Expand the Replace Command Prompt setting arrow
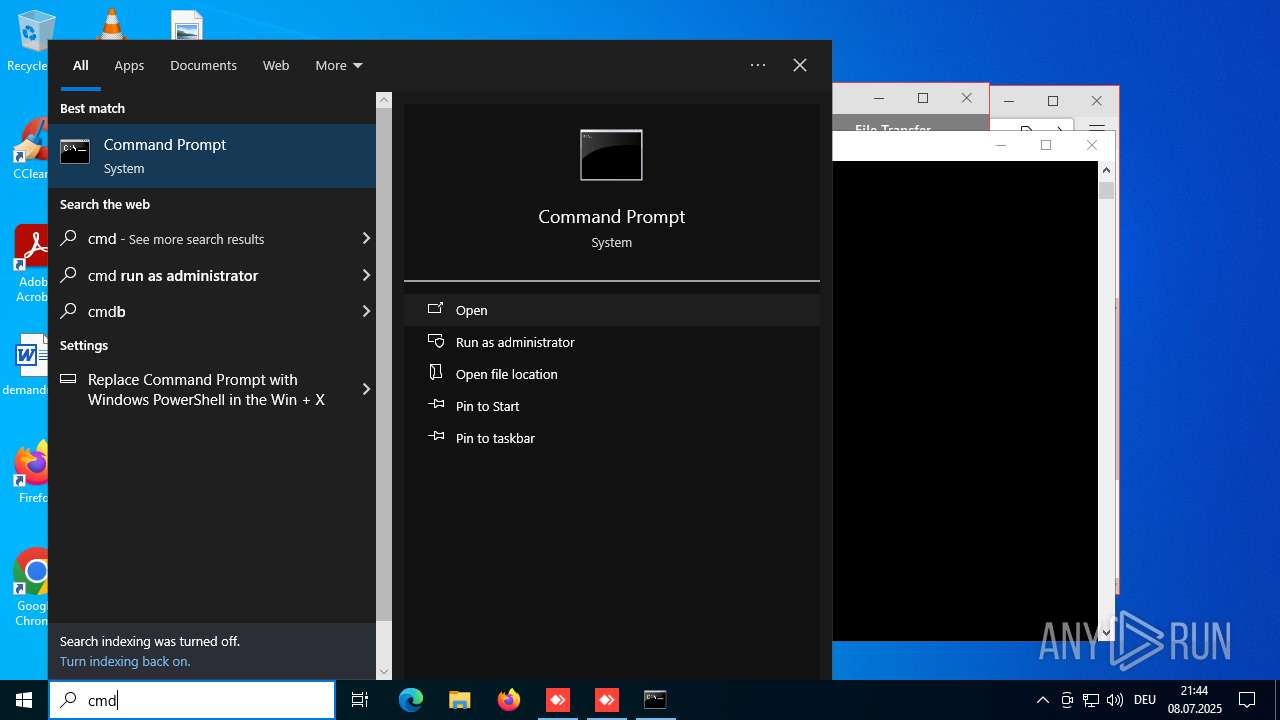This screenshot has width=1280, height=720. point(366,389)
